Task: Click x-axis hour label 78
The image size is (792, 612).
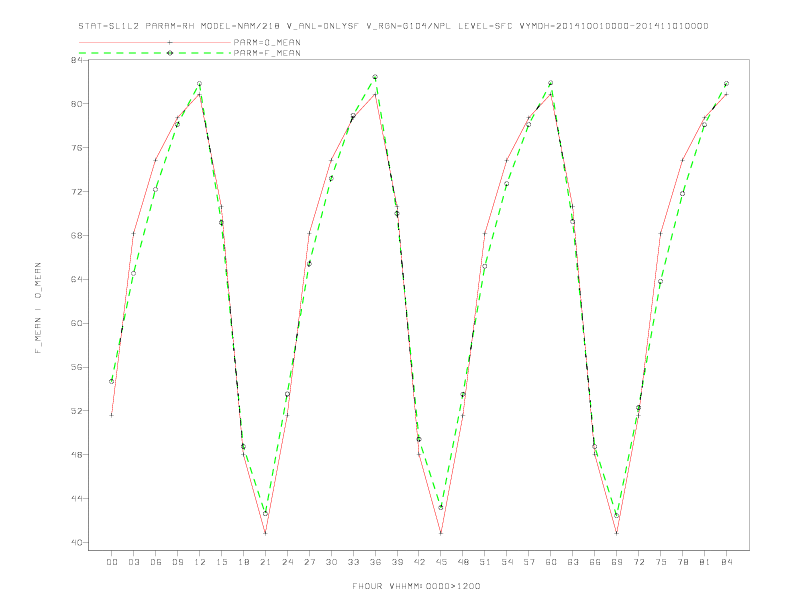Action: click(x=683, y=562)
